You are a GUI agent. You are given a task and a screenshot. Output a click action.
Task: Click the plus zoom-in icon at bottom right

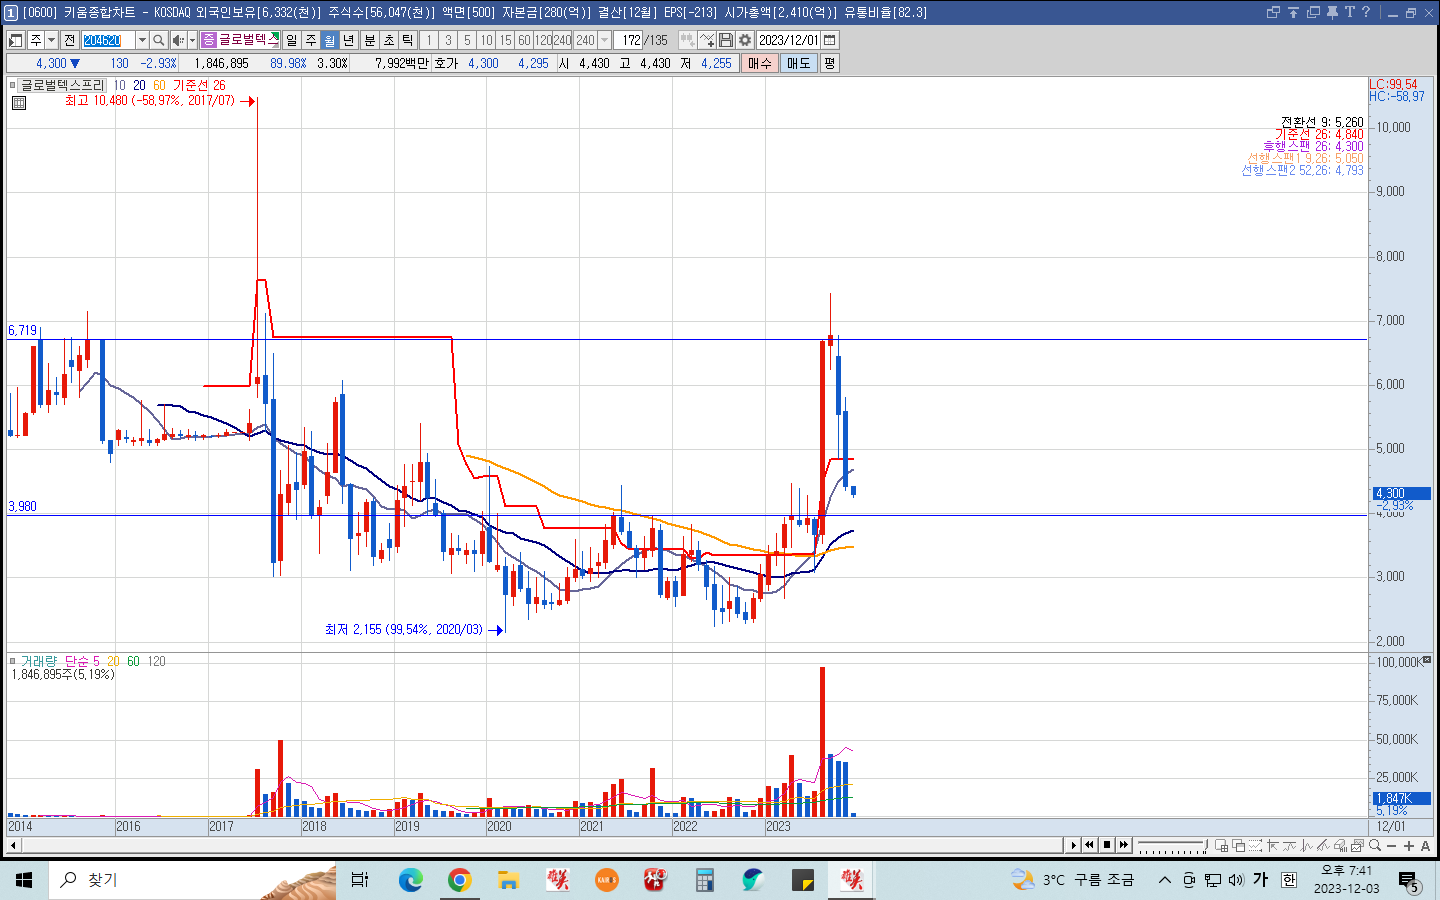[1409, 846]
